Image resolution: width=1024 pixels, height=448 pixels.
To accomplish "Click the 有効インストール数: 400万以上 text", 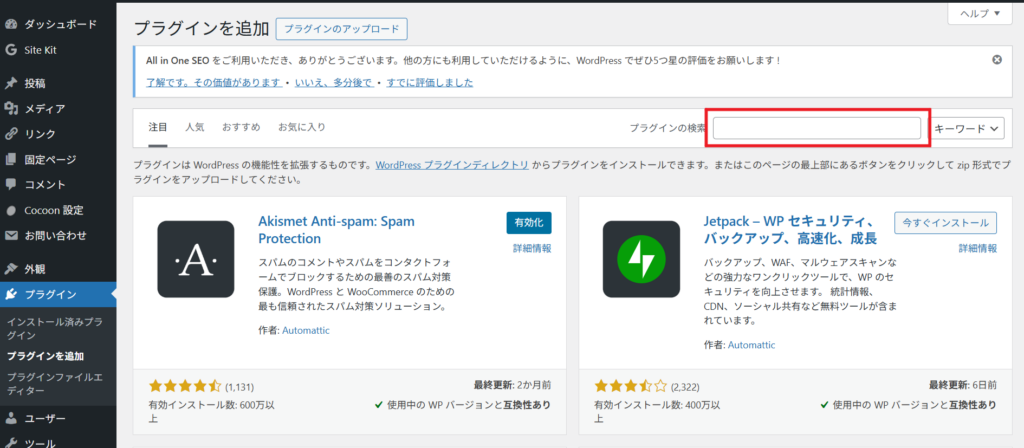I will coord(658,412).
